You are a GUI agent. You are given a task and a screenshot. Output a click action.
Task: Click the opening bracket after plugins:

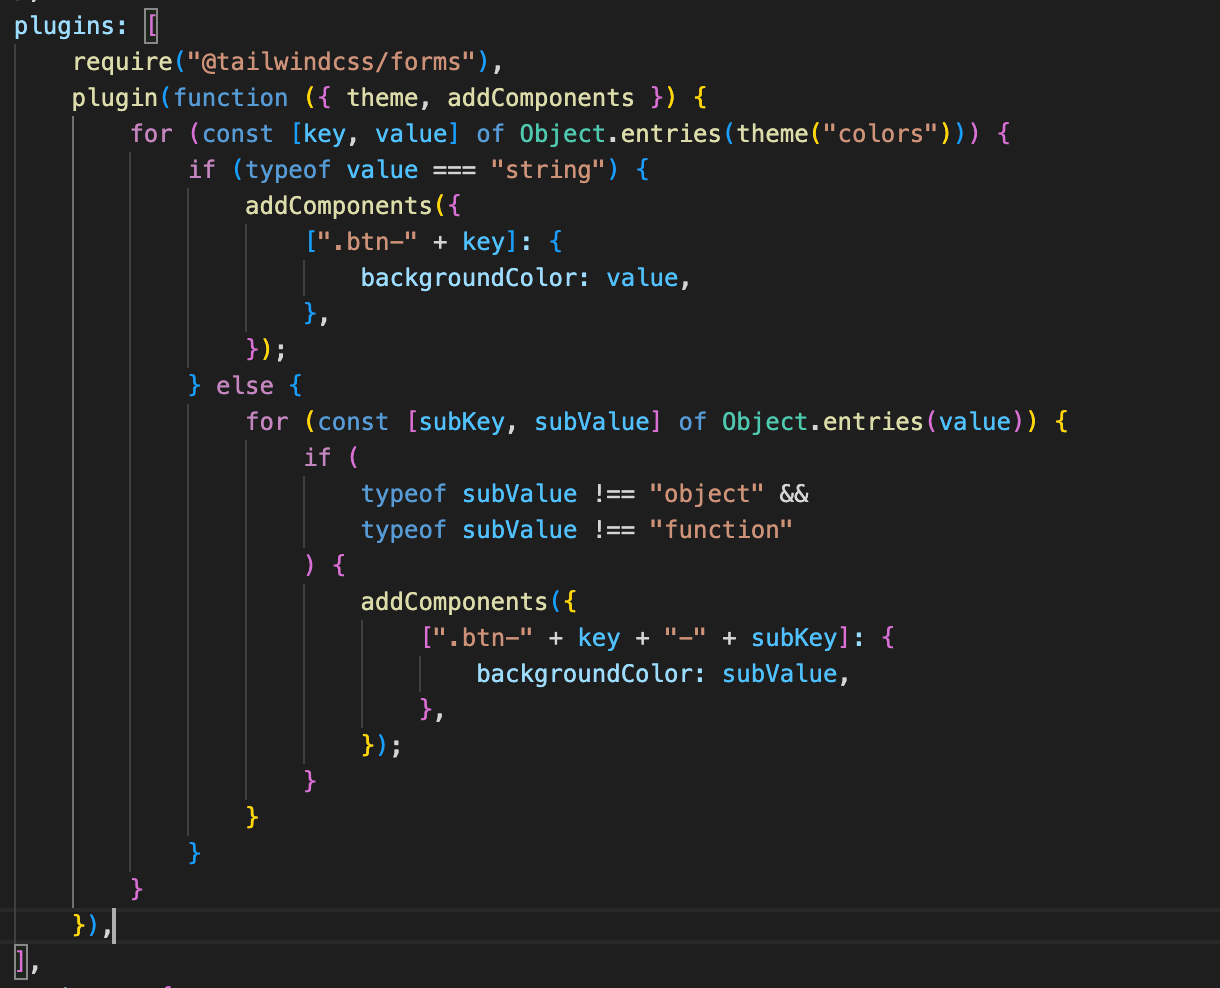click(152, 26)
